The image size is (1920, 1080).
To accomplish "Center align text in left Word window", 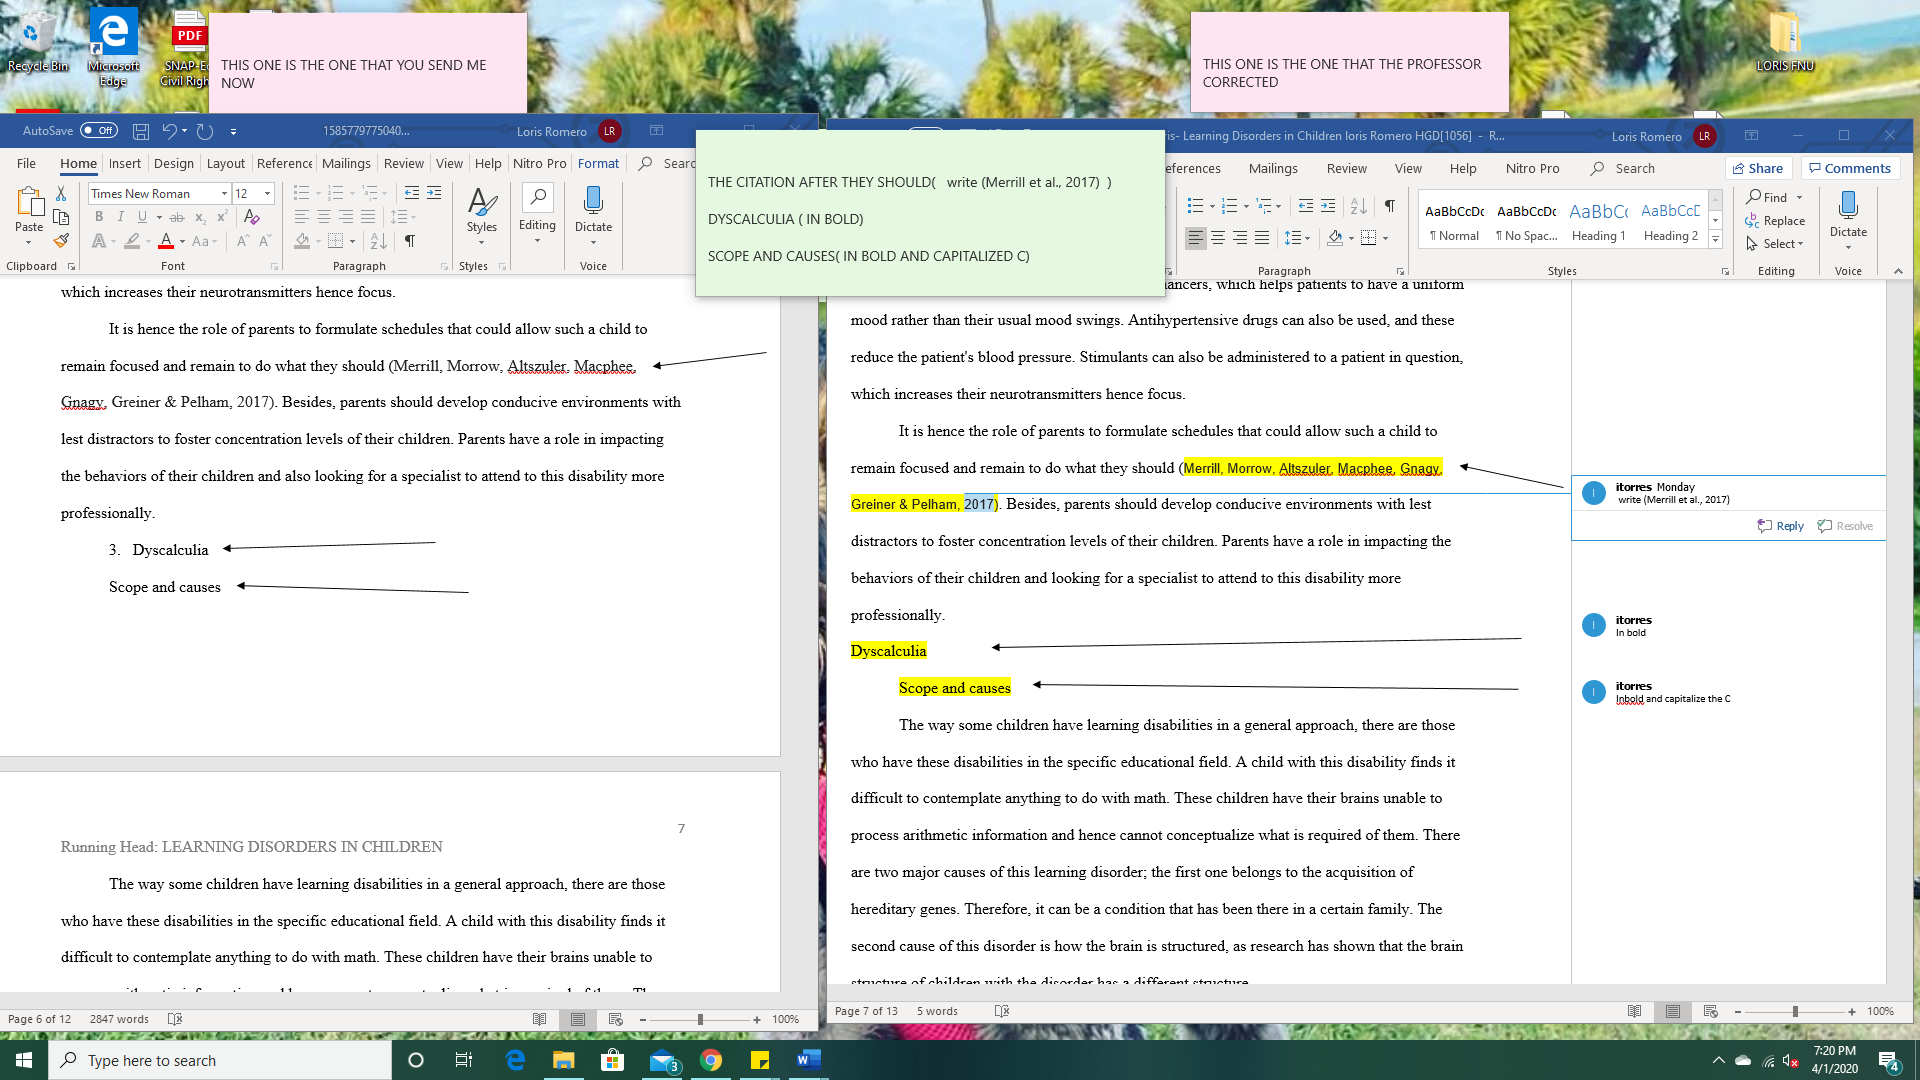I will tap(324, 217).
